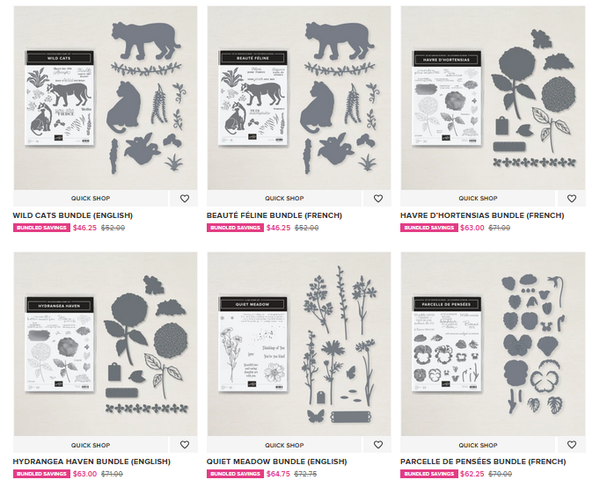600x487 pixels.
Task: Open Quick Shop for Quiet Meadow Bundle
Action: (x=284, y=445)
